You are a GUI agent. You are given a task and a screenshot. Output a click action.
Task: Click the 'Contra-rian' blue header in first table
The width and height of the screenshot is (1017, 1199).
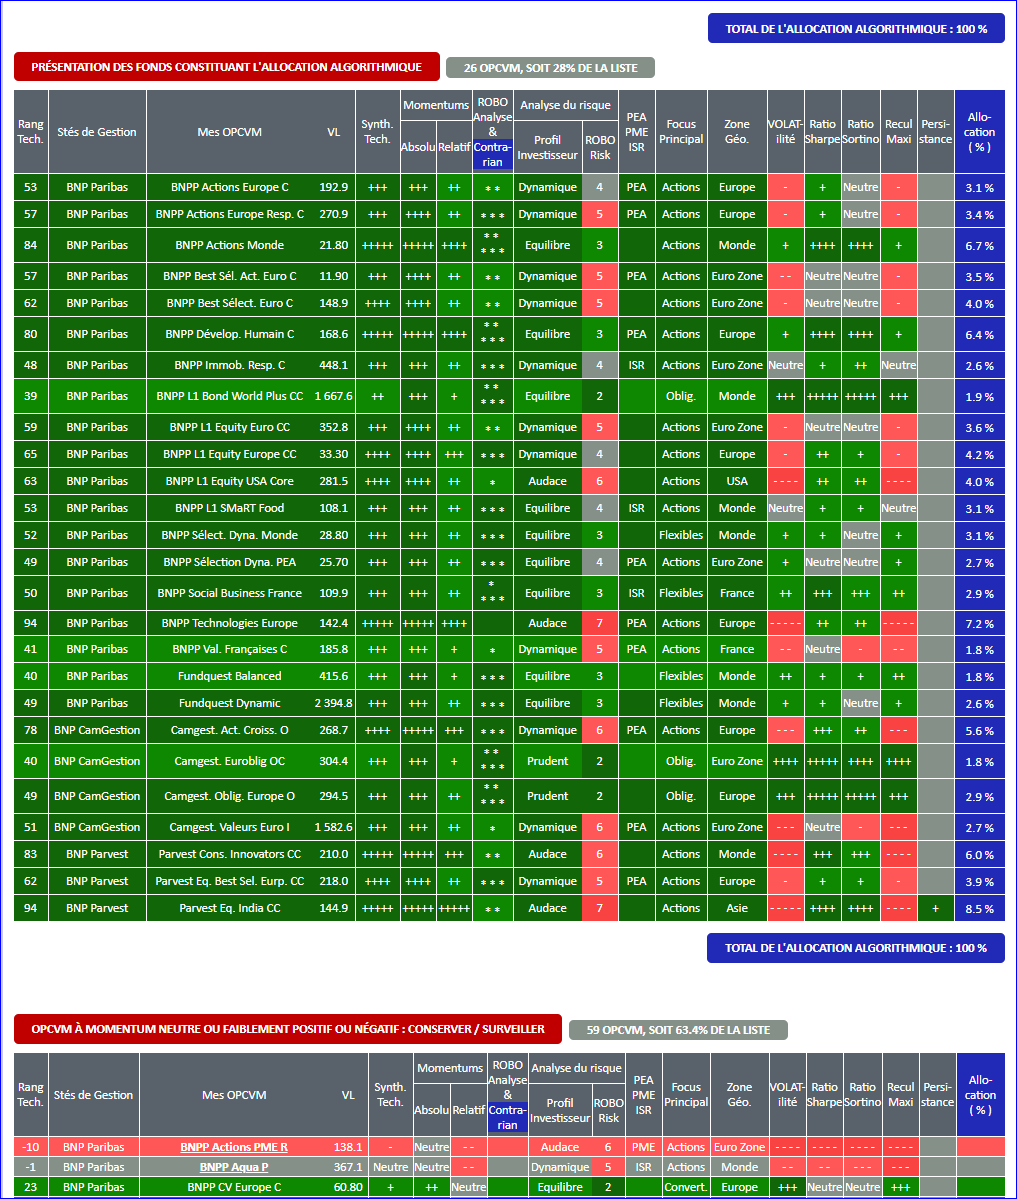point(492,154)
